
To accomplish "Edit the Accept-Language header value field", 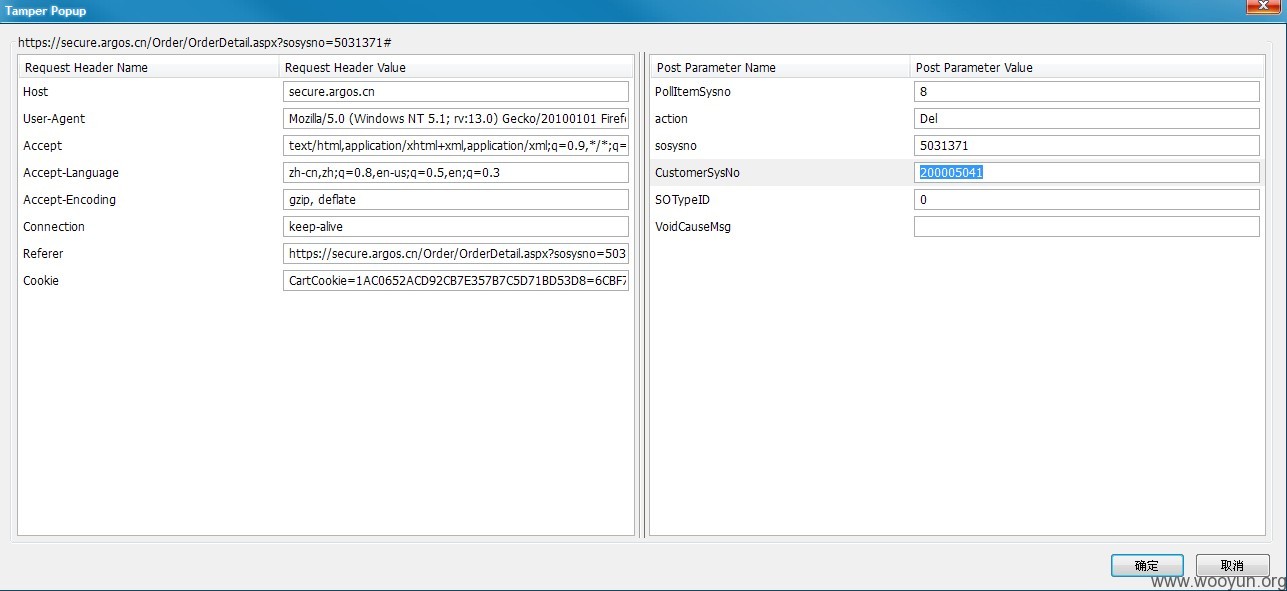I will pos(456,173).
